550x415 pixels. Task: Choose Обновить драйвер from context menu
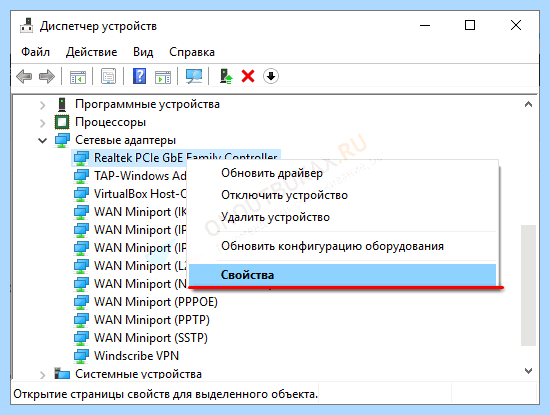342,173
